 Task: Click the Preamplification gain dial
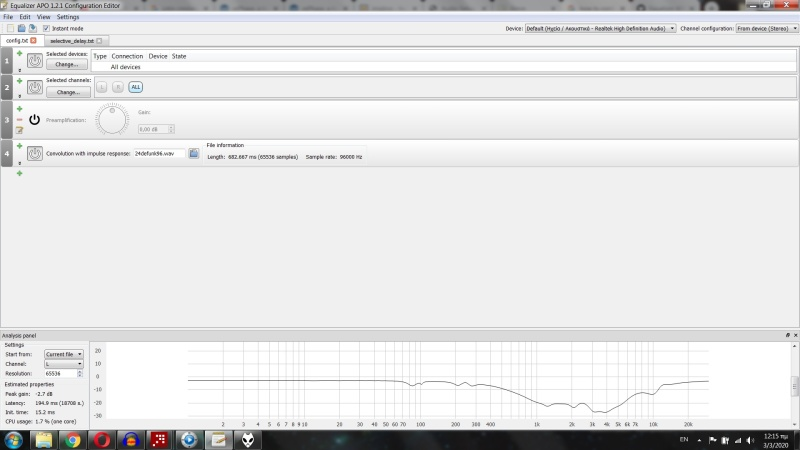point(112,120)
